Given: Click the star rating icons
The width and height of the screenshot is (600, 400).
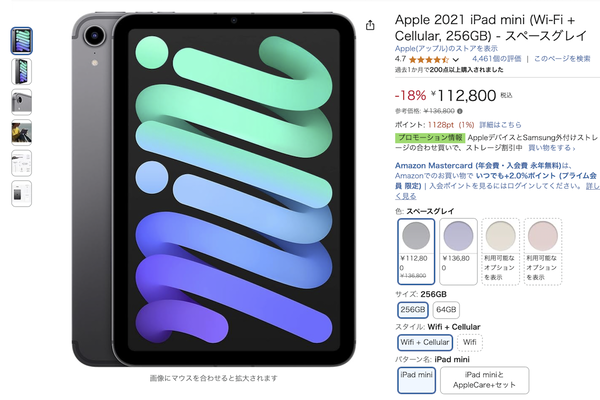Looking at the screenshot, I should click(428, 59).
